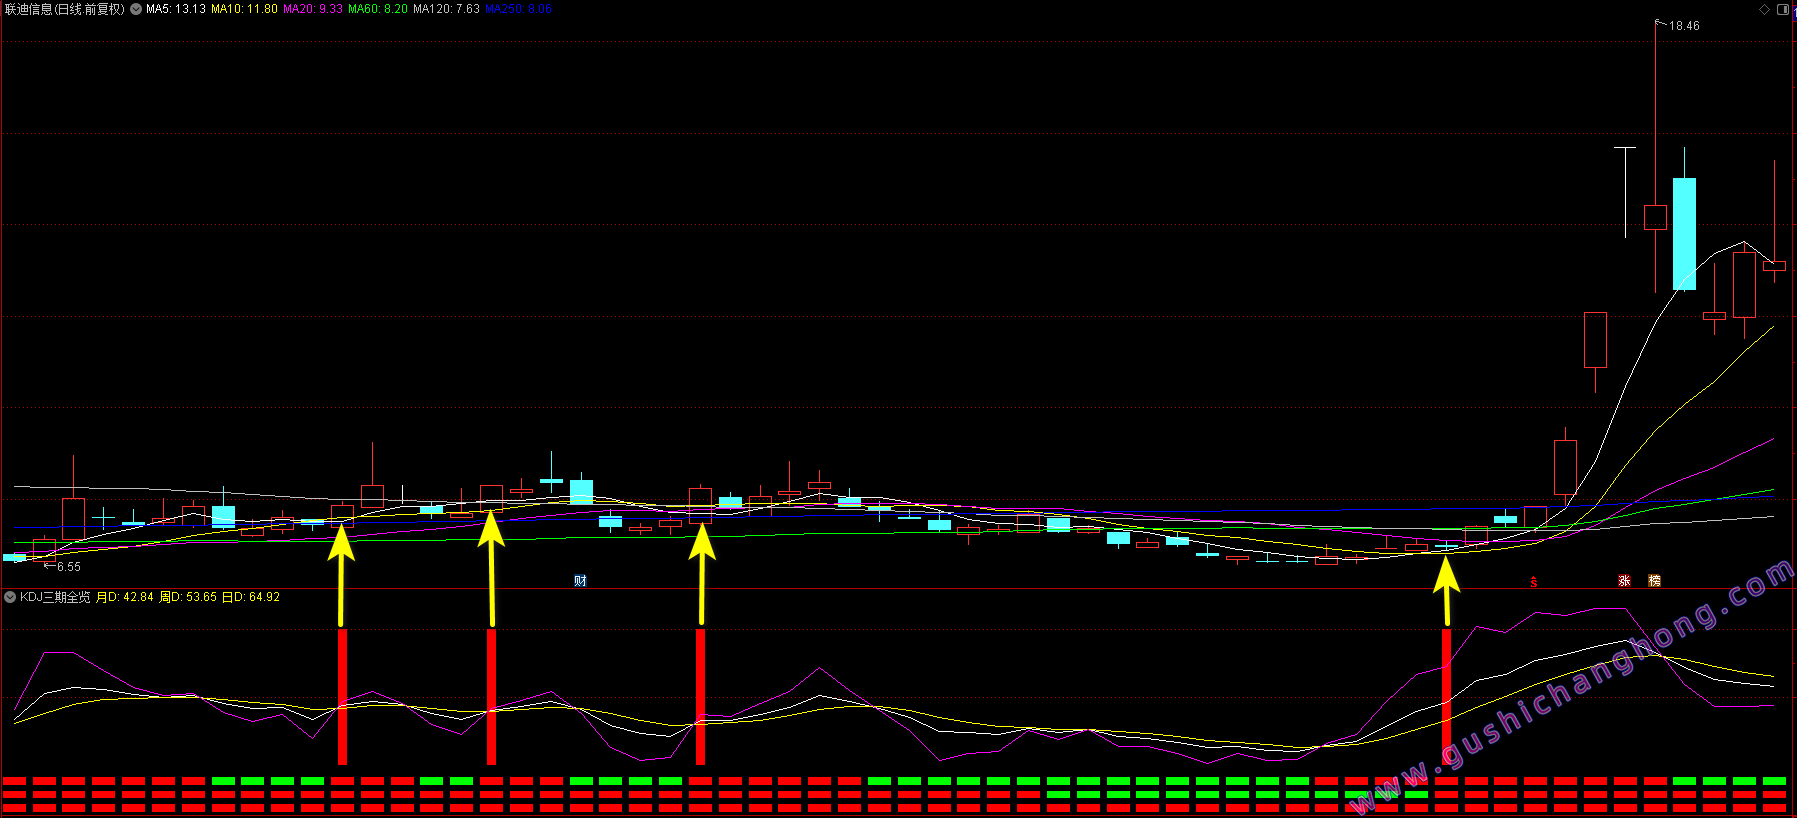Click the 涨 marker below the chart
This screenshot has height=818, width=1797.
[x=1624, y=581]
